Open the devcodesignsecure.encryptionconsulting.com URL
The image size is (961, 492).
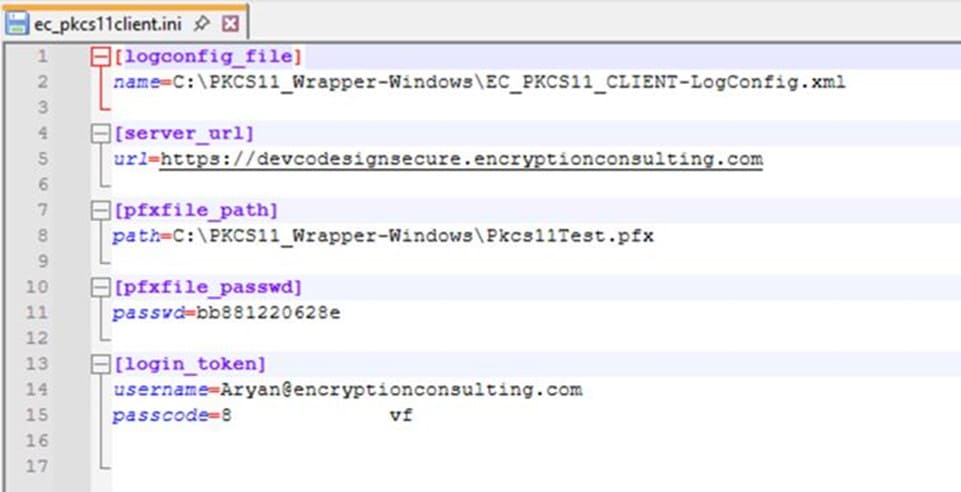(460, 159)
